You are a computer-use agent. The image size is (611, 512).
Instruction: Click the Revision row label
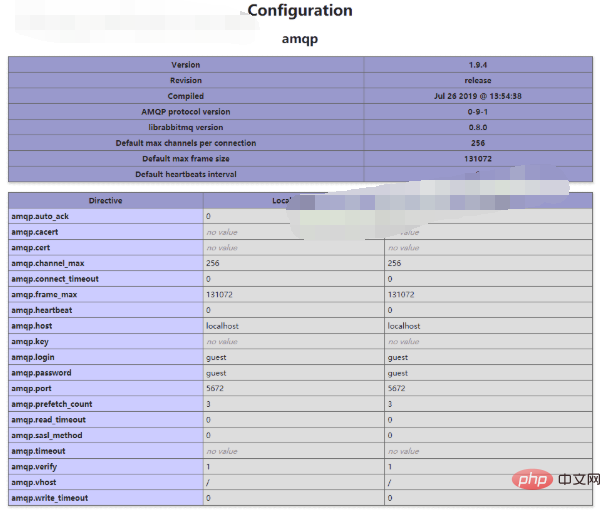click(x=185, y=81)
